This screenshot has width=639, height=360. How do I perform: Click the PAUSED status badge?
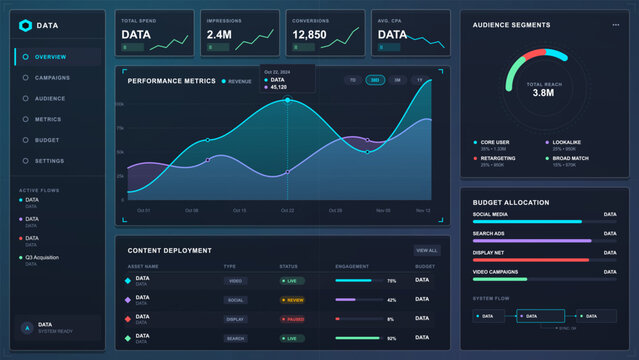[x=292, y=319]
